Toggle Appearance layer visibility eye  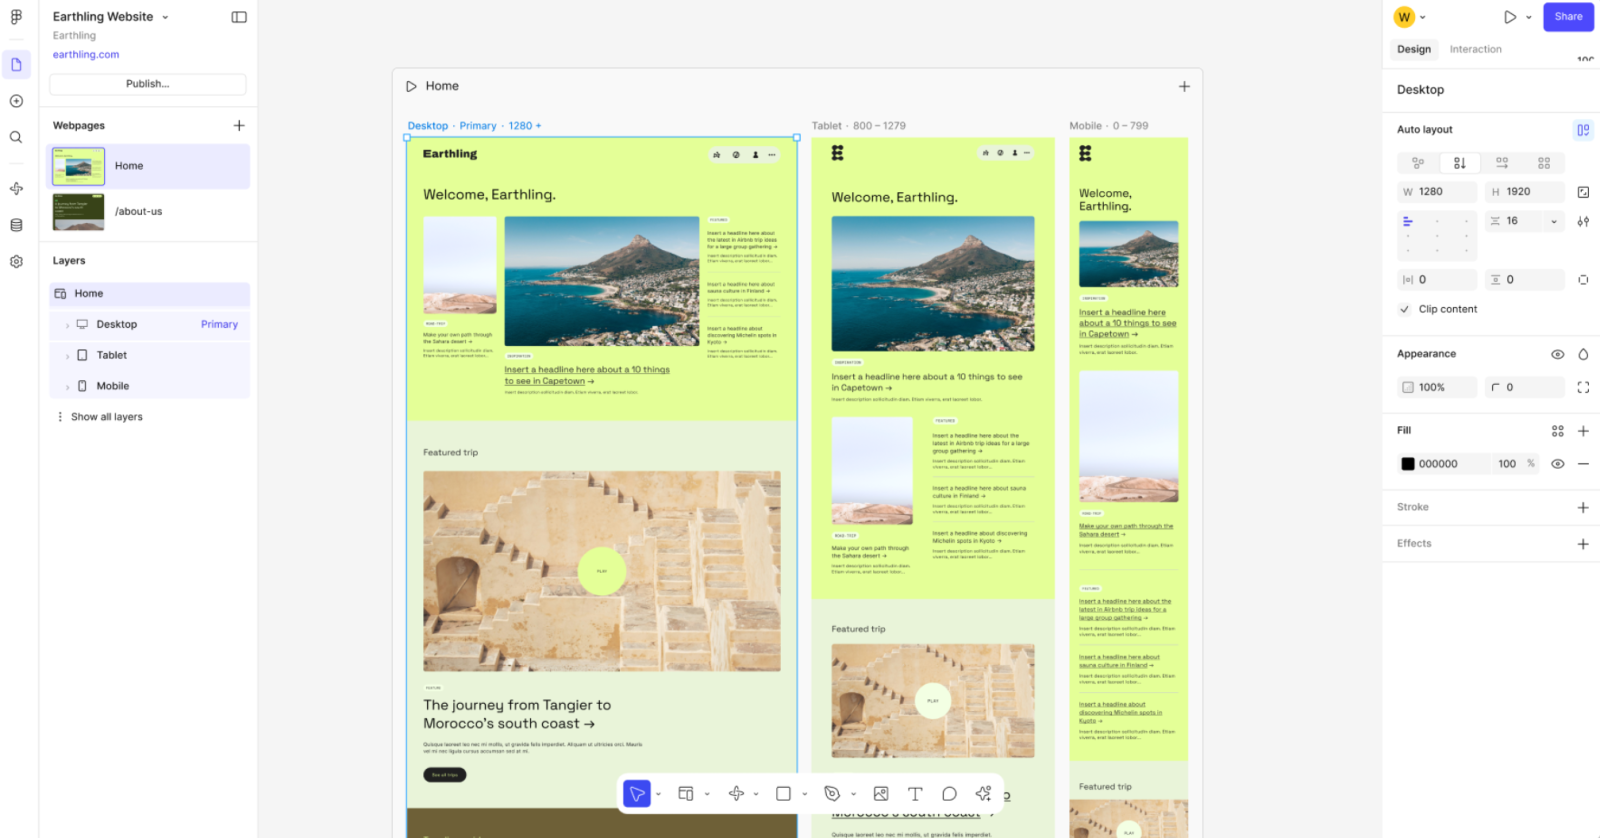(1557, 354)
